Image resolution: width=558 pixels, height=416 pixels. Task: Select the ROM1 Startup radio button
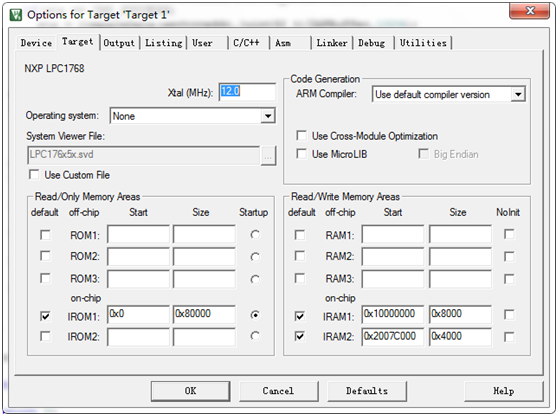[255, 235]
